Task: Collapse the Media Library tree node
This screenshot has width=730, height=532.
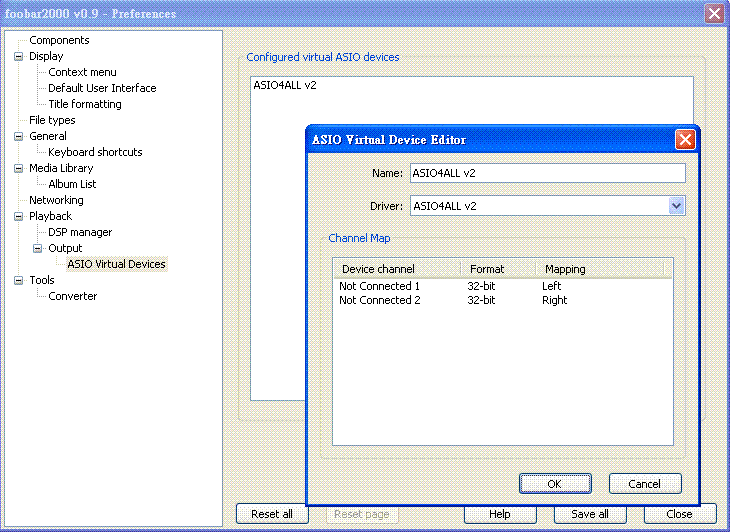Action: [x=19, y=168]
